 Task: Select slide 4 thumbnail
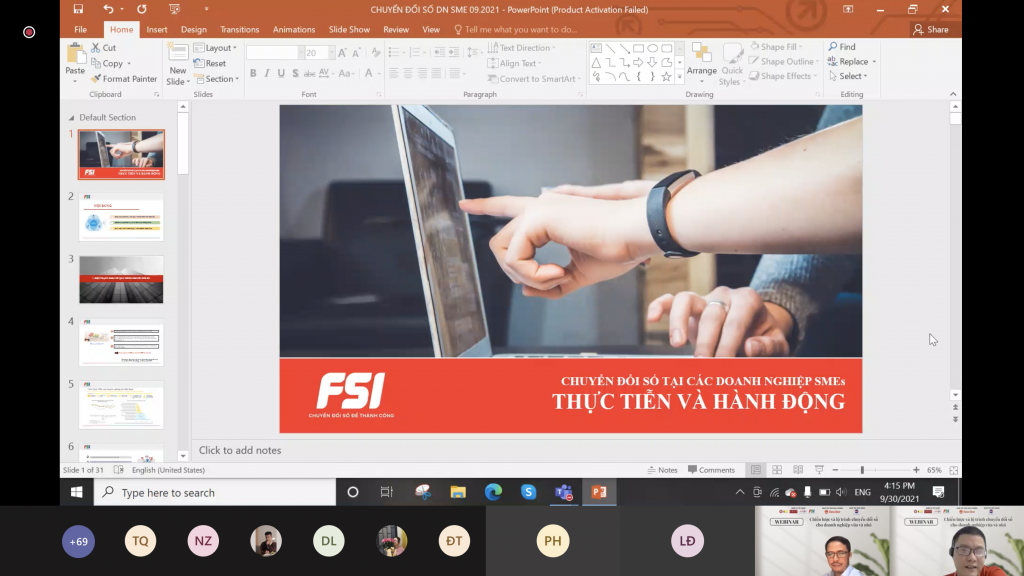click(121, 342)
